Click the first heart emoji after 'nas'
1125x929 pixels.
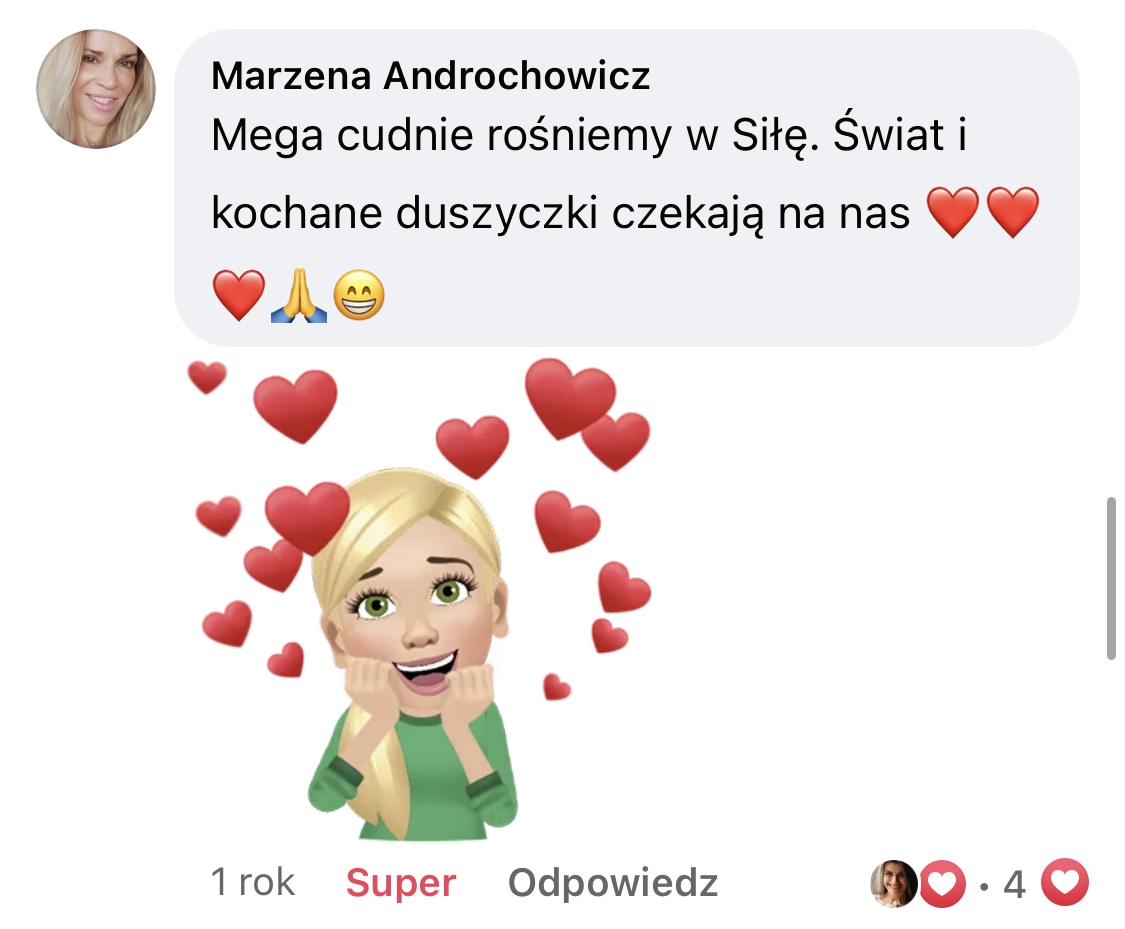tap(953, 212)
